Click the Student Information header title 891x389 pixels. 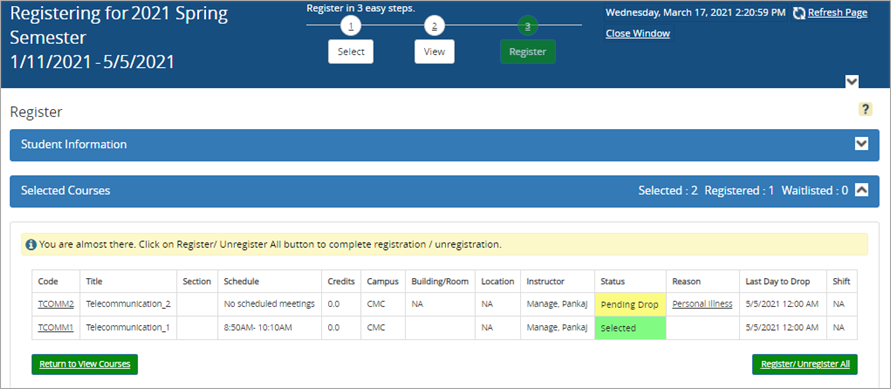74,144
